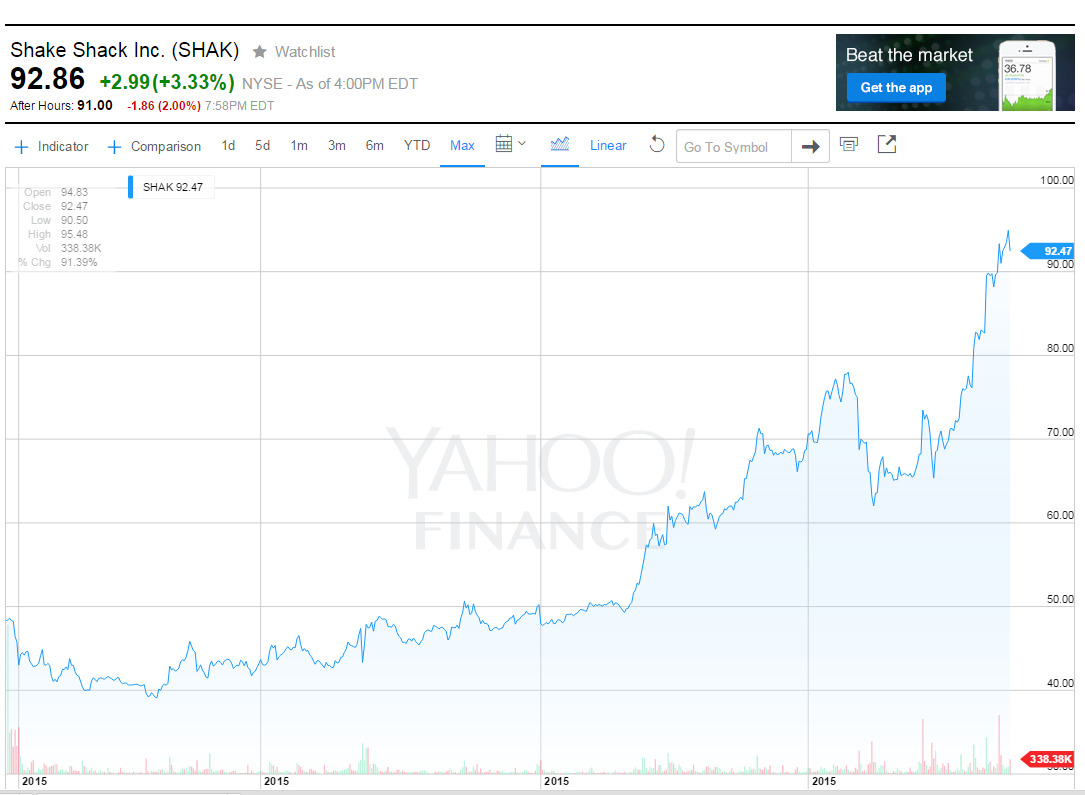
Task: Click the 80.00 y-axis label
Action: (x=1059, y=348)
